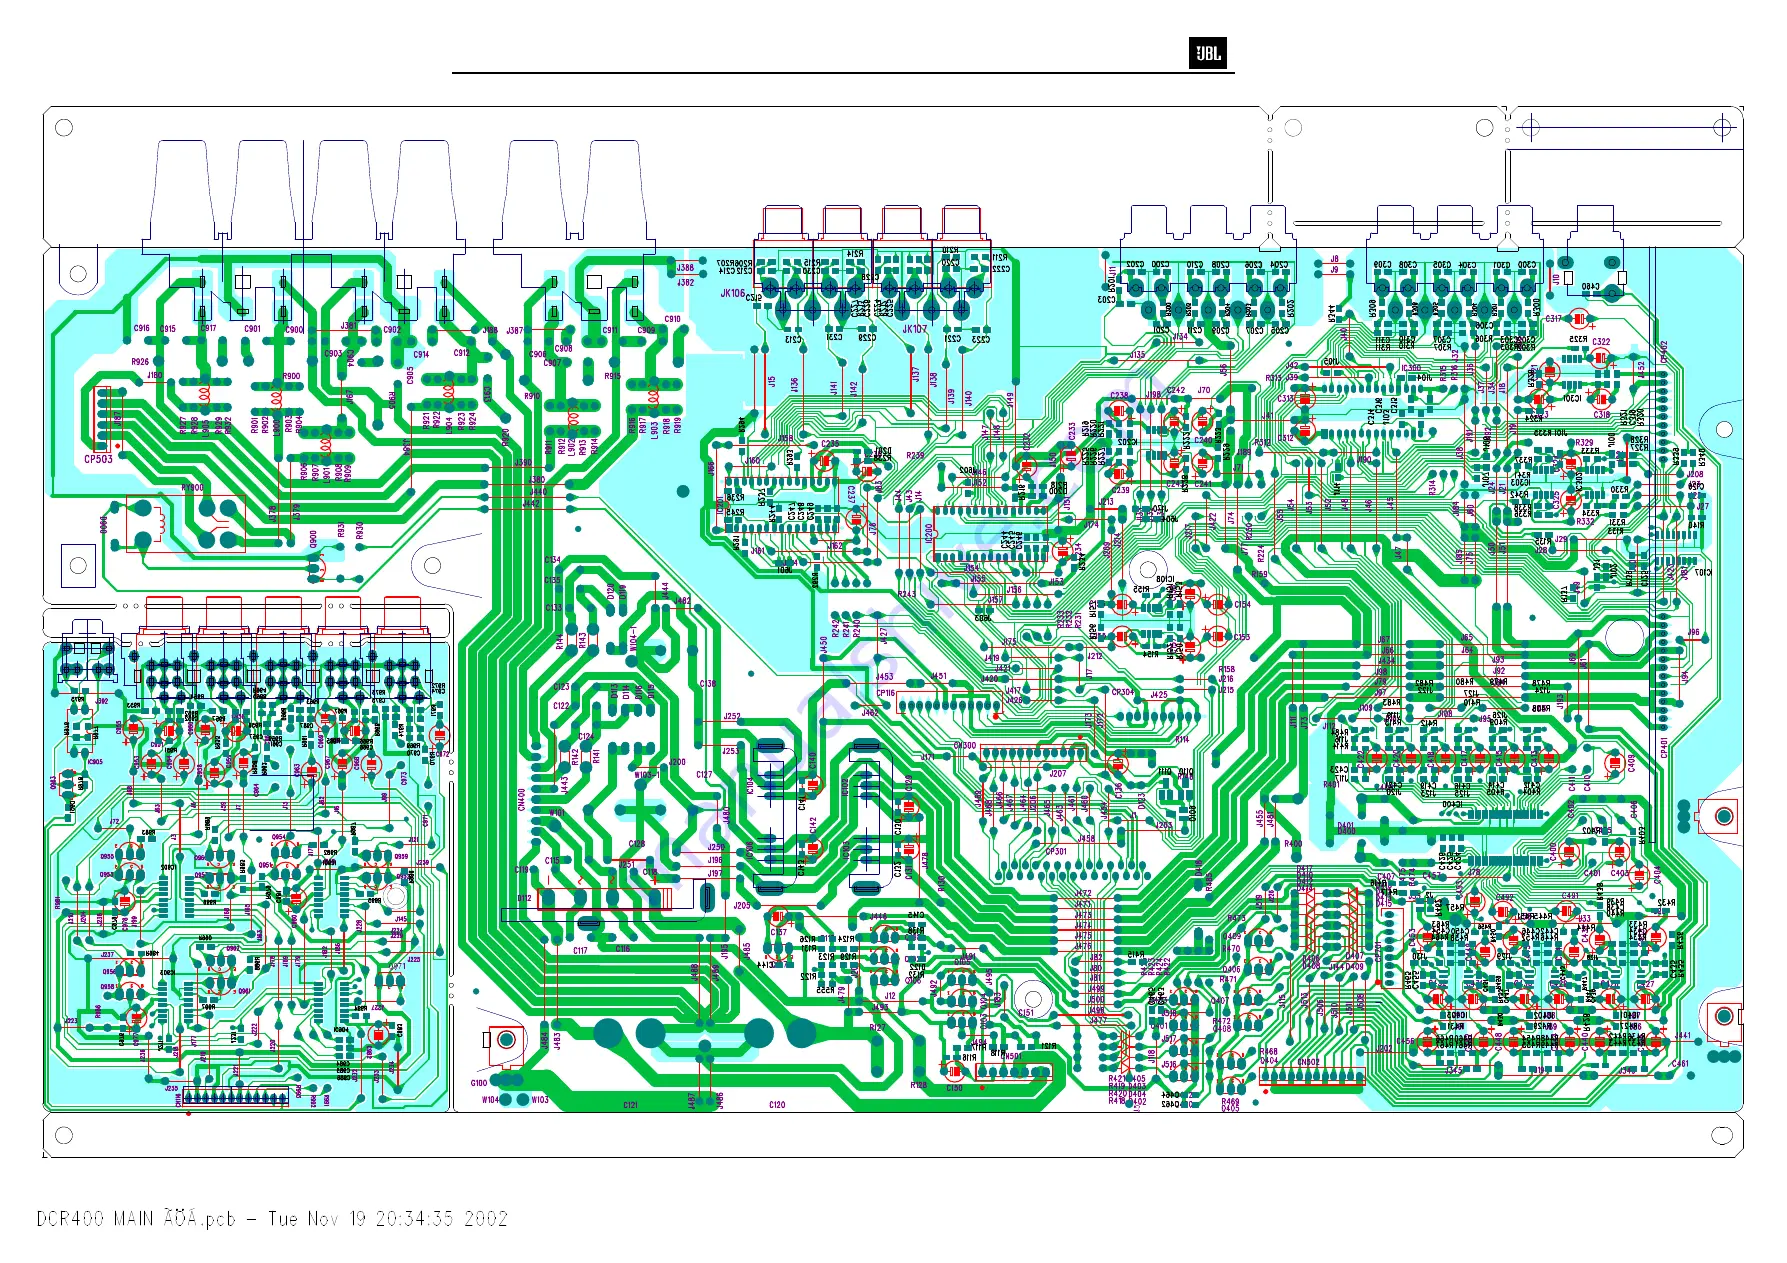Click the J440 jumper label
This screenshot has width=1787, height=1263.
[x=537, y=492]
